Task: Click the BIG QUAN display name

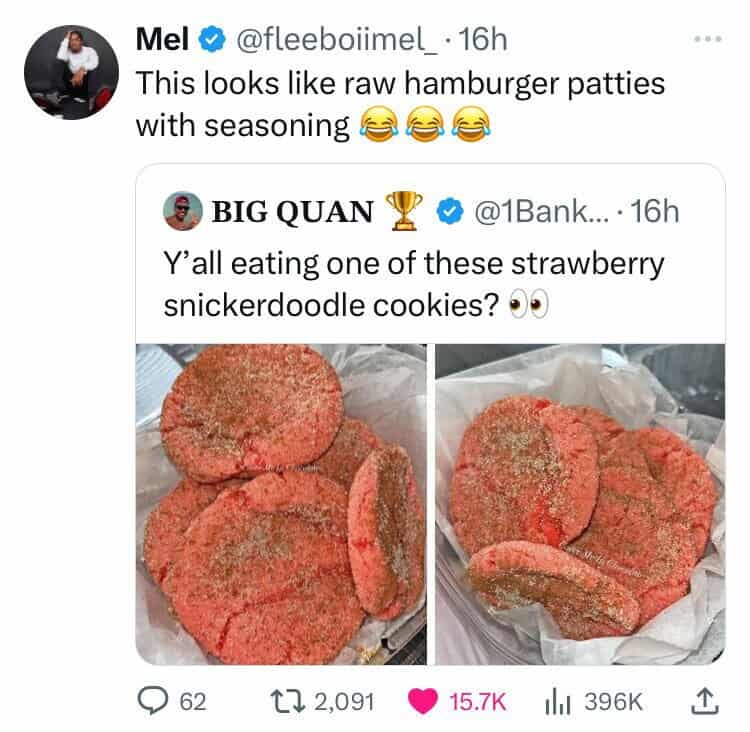Action: tap(292, 211)
